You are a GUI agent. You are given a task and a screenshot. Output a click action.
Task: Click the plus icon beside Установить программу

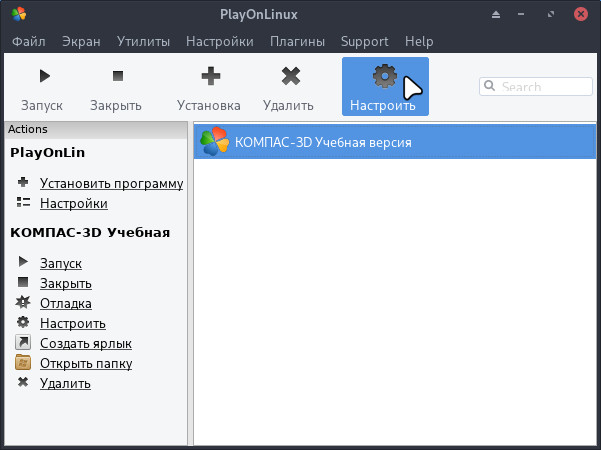[23, 182]
